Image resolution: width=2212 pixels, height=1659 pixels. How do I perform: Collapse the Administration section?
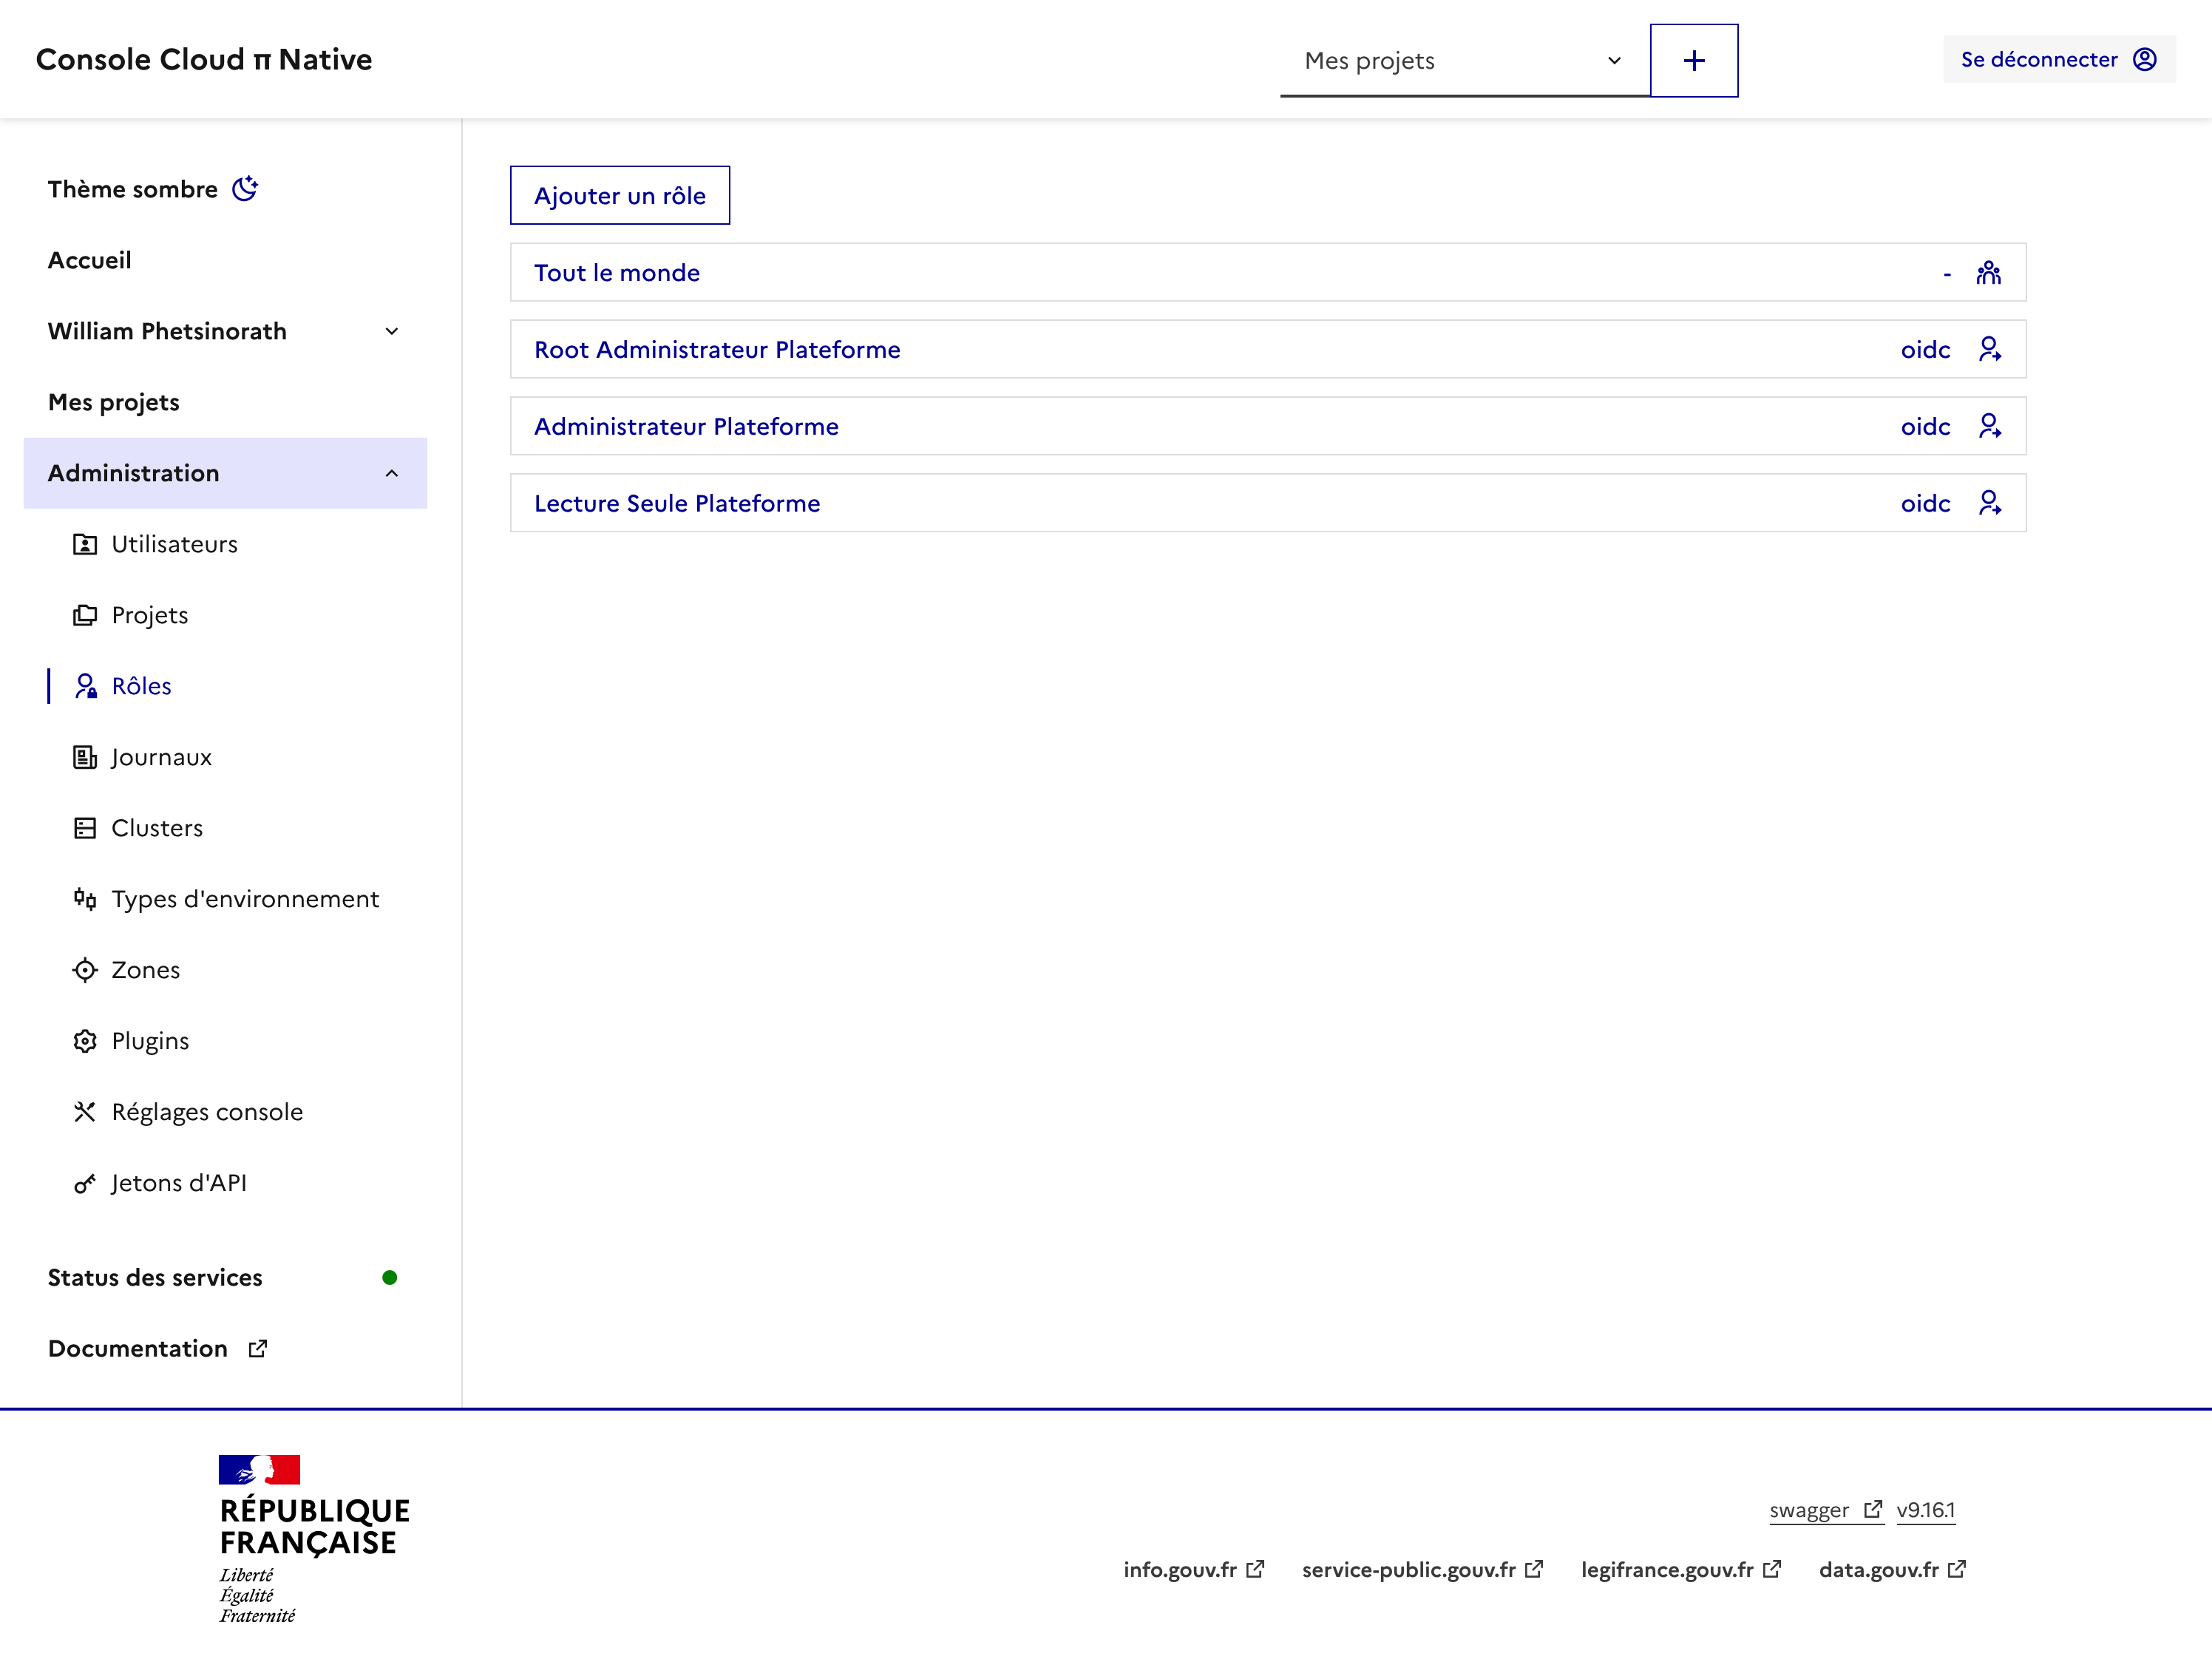tap(391, 473)
